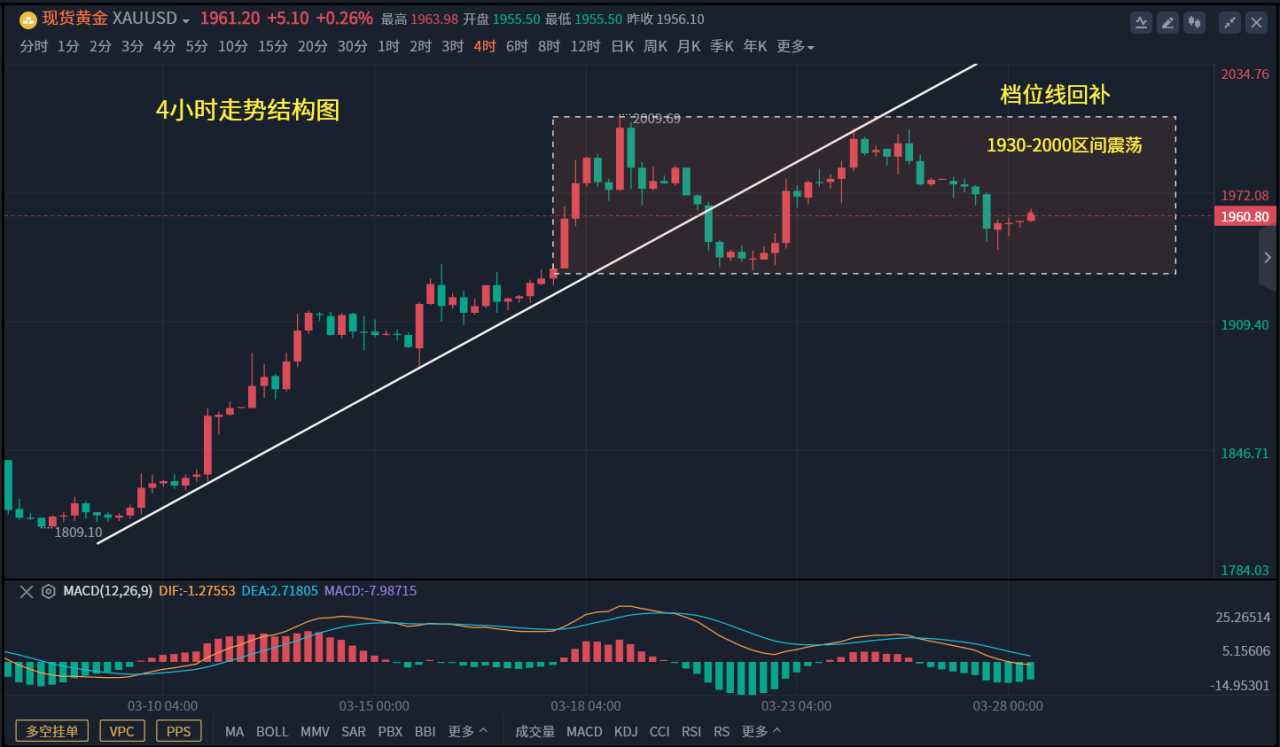Click the shrink arrows collapse icon

1231,21
